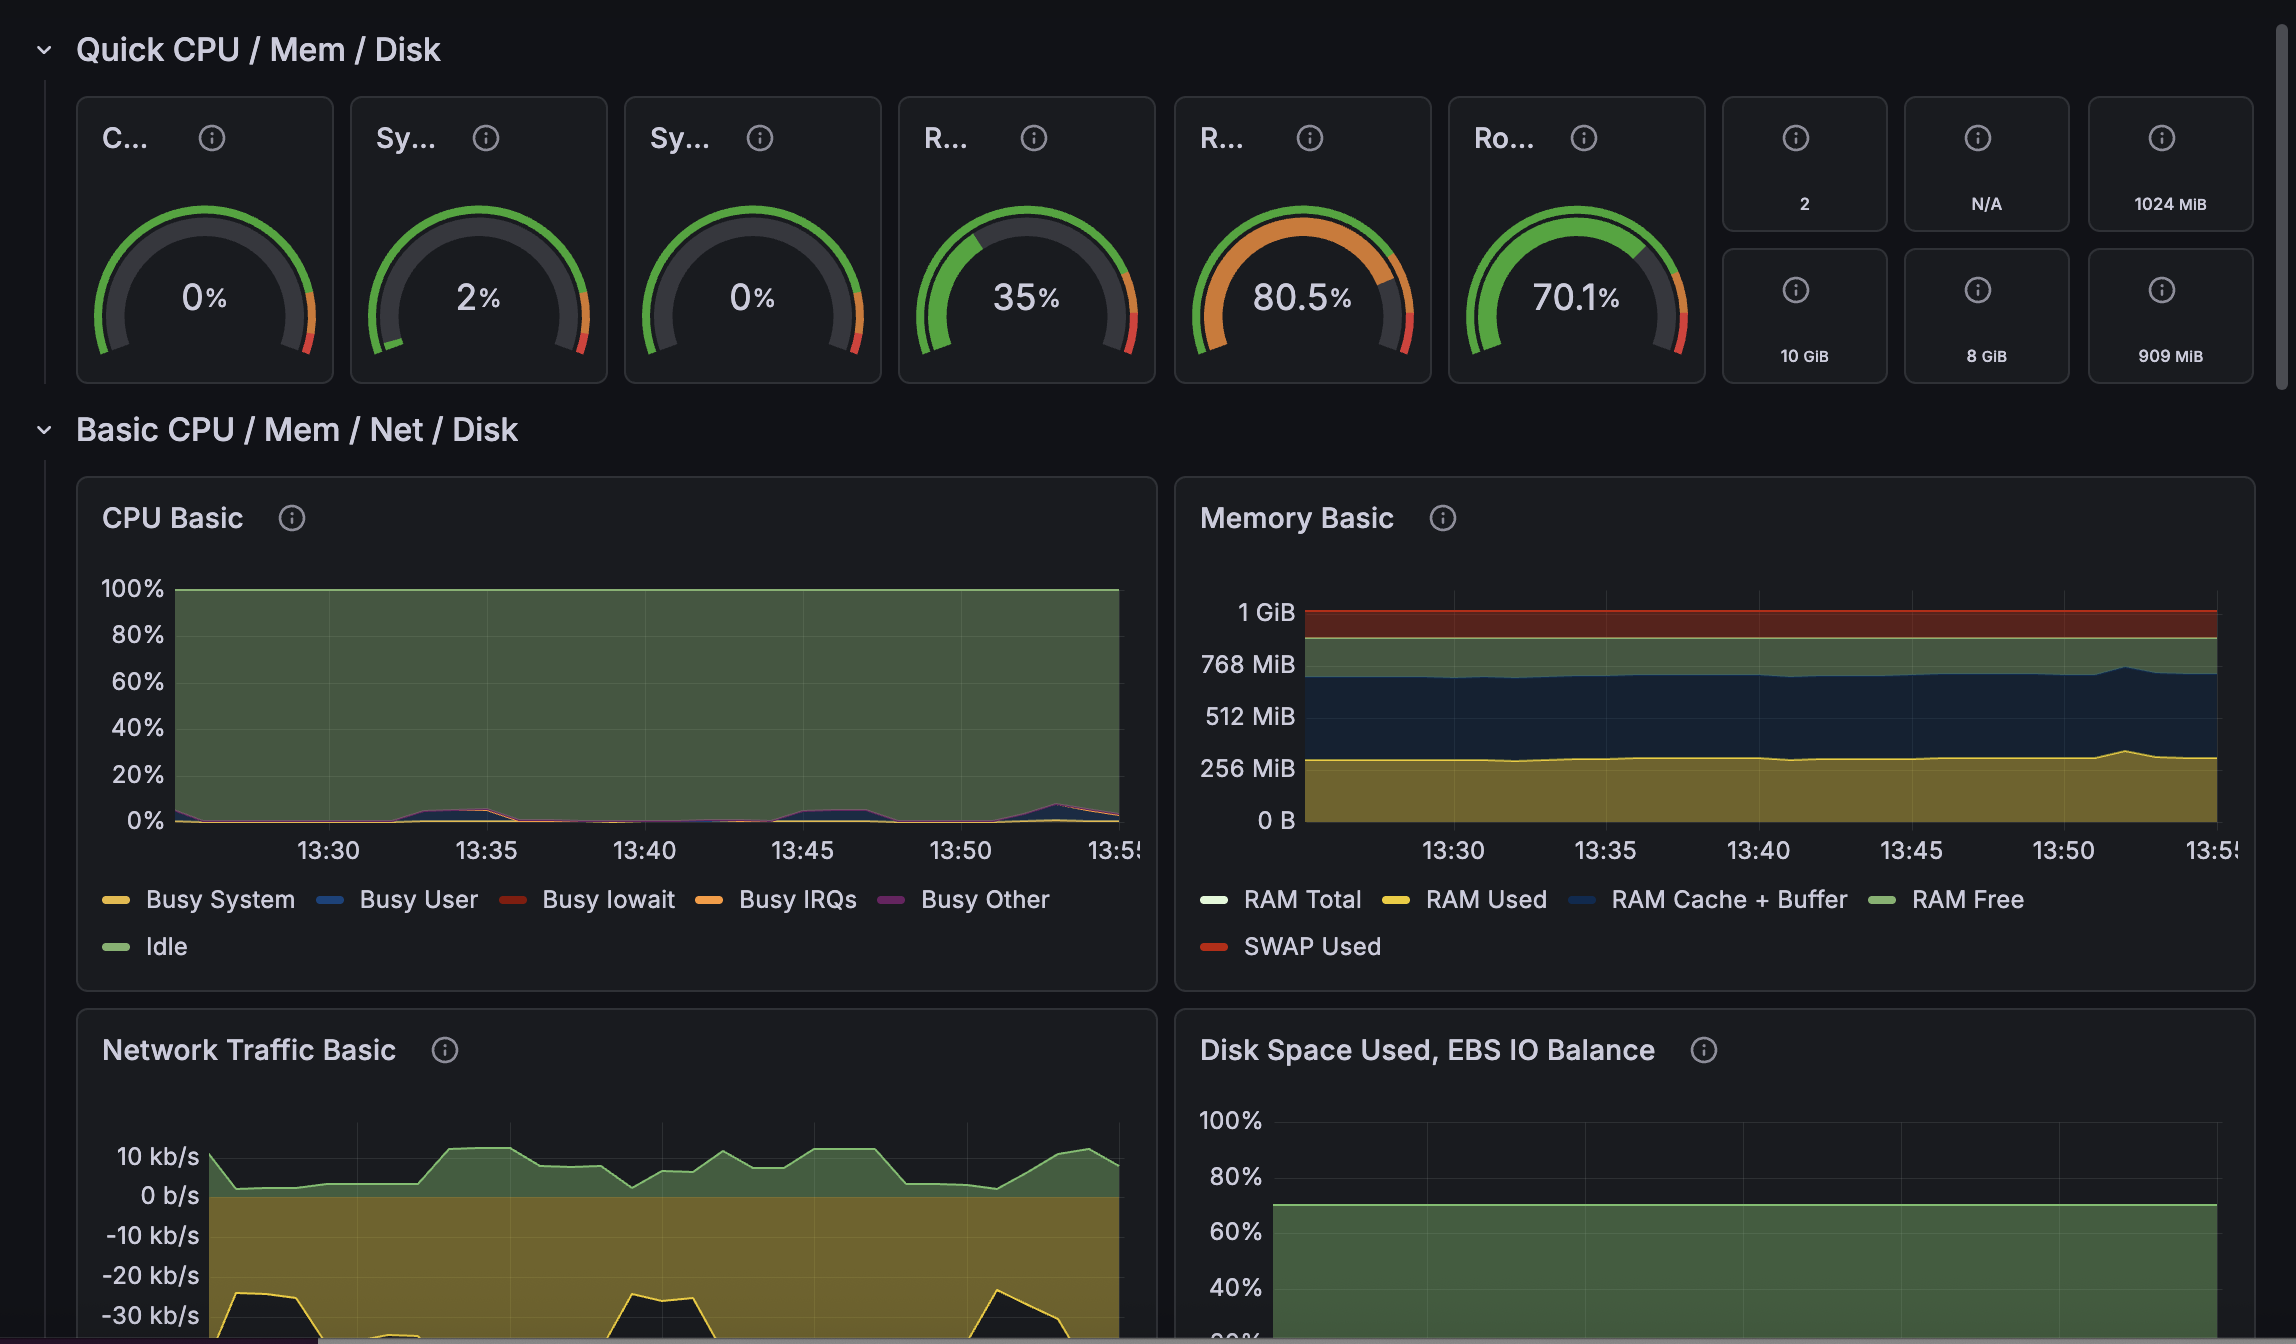Toggle the RAM Total series in legend
This screenshot has width=2296, height=1344.
tap(1303, 900)
